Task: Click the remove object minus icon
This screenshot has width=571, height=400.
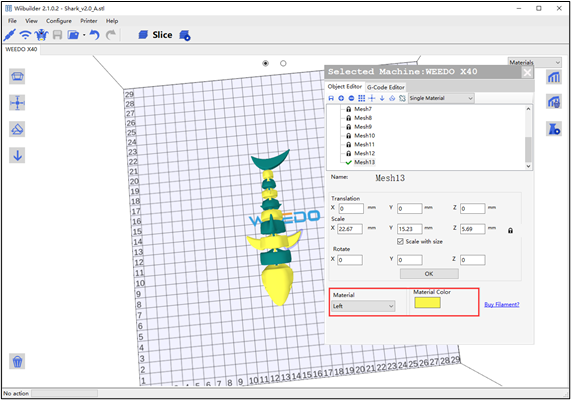Action: pyautogui.click(x=351, y=98)
